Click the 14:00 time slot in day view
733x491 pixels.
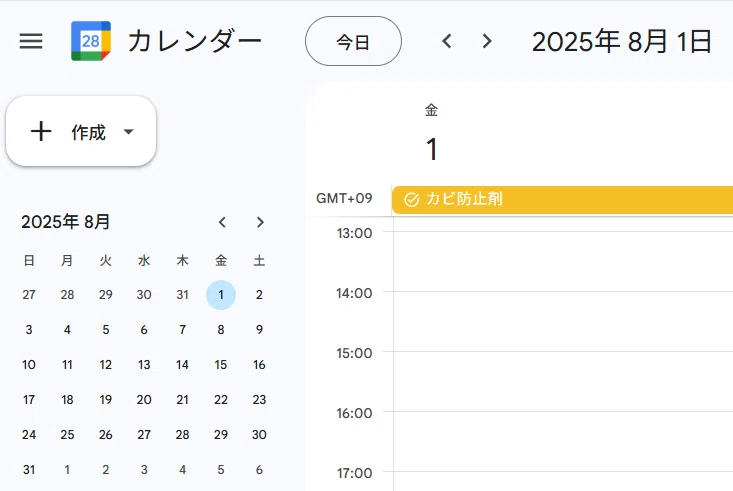563,321
